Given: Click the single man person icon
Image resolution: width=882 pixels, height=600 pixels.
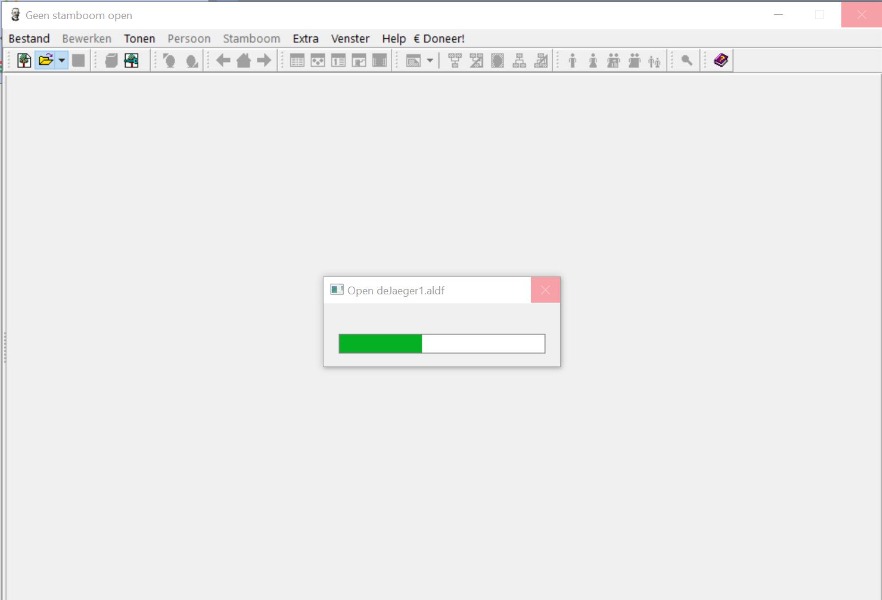Looking at the screenshot, I should (x=573, y=61).
